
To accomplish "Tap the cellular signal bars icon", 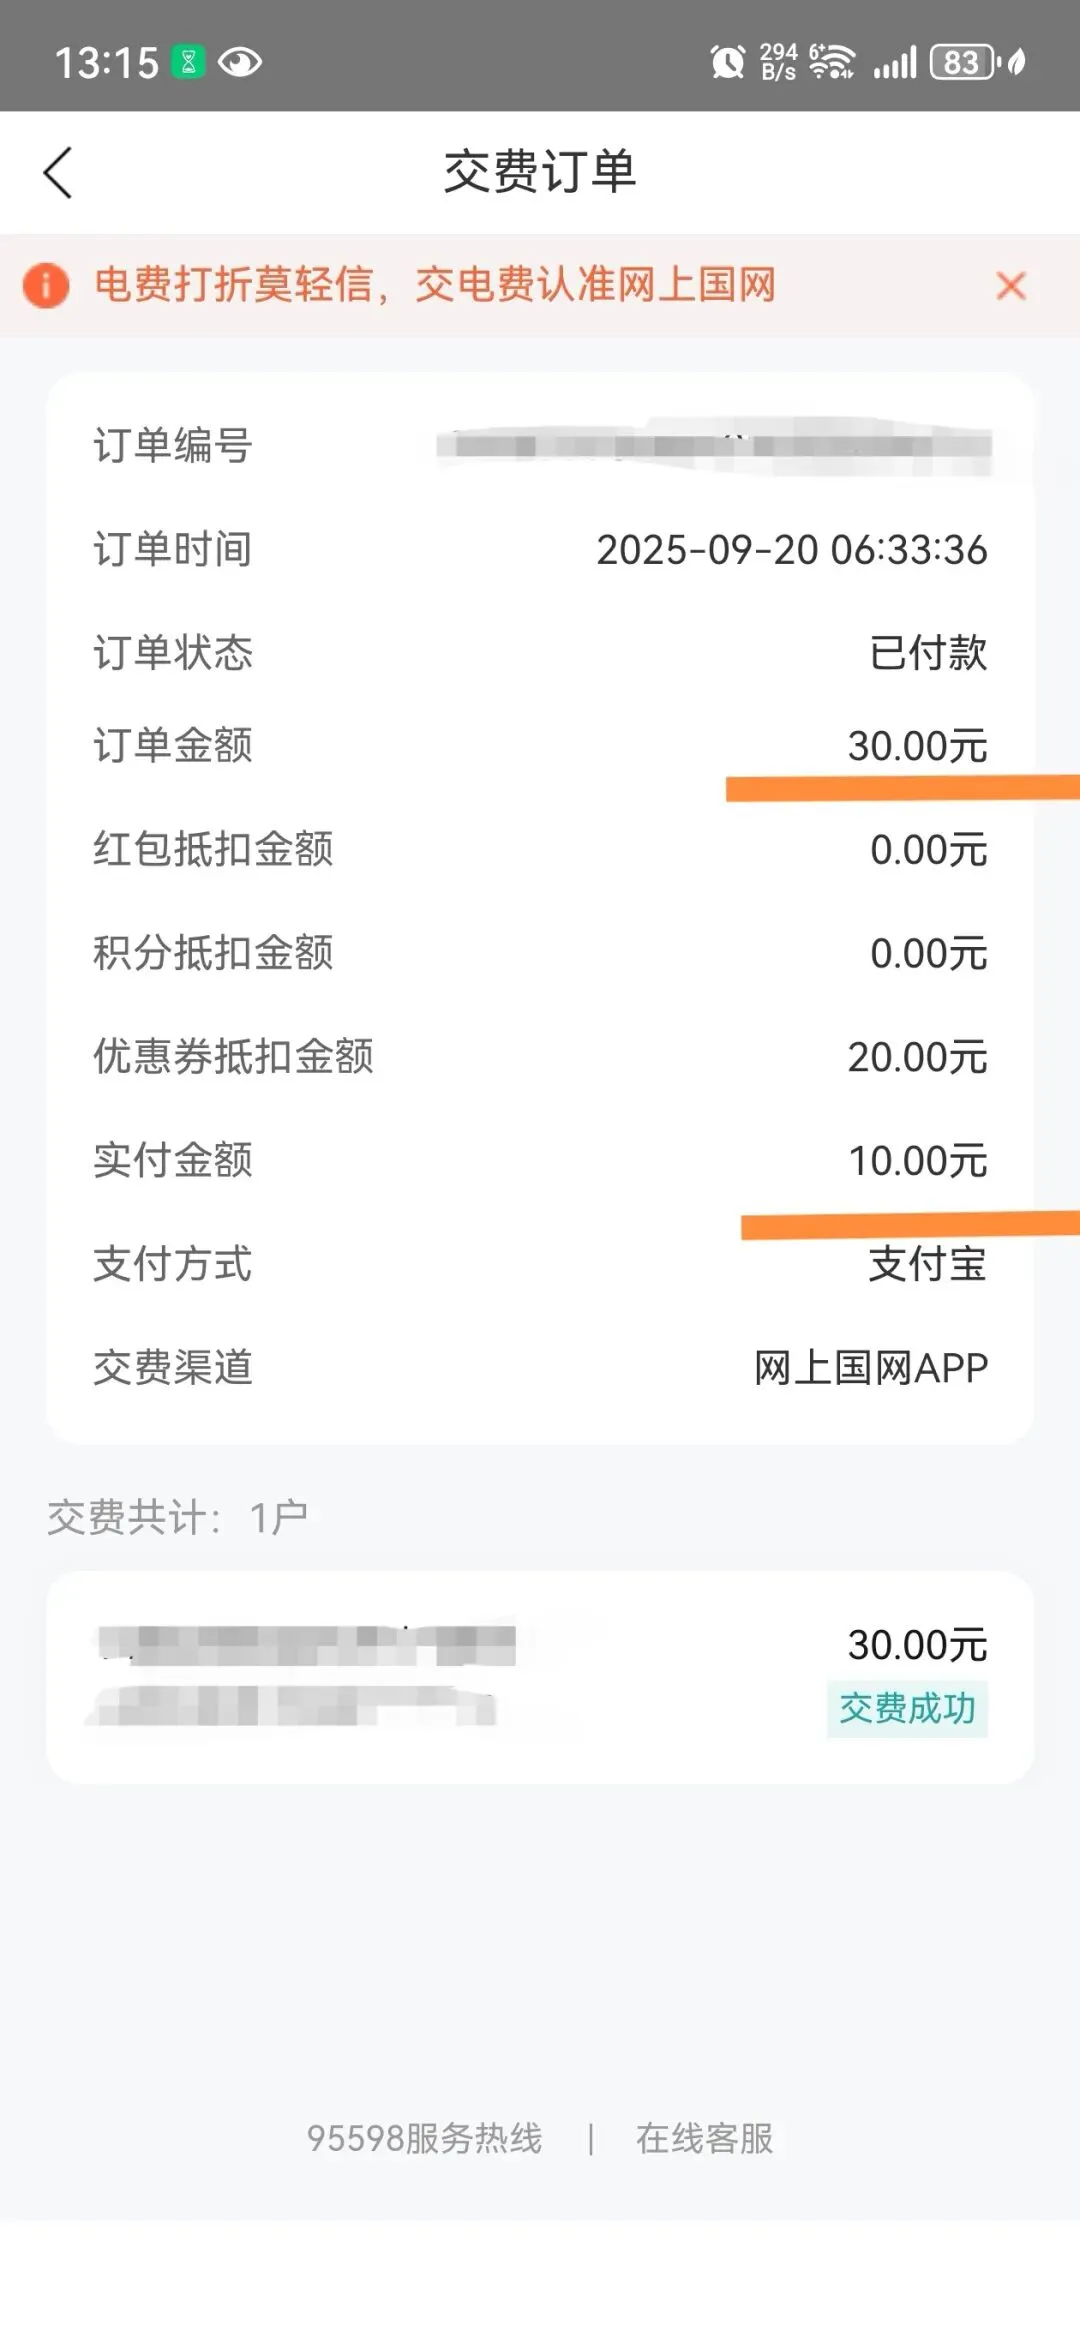I will coord(895,63).
